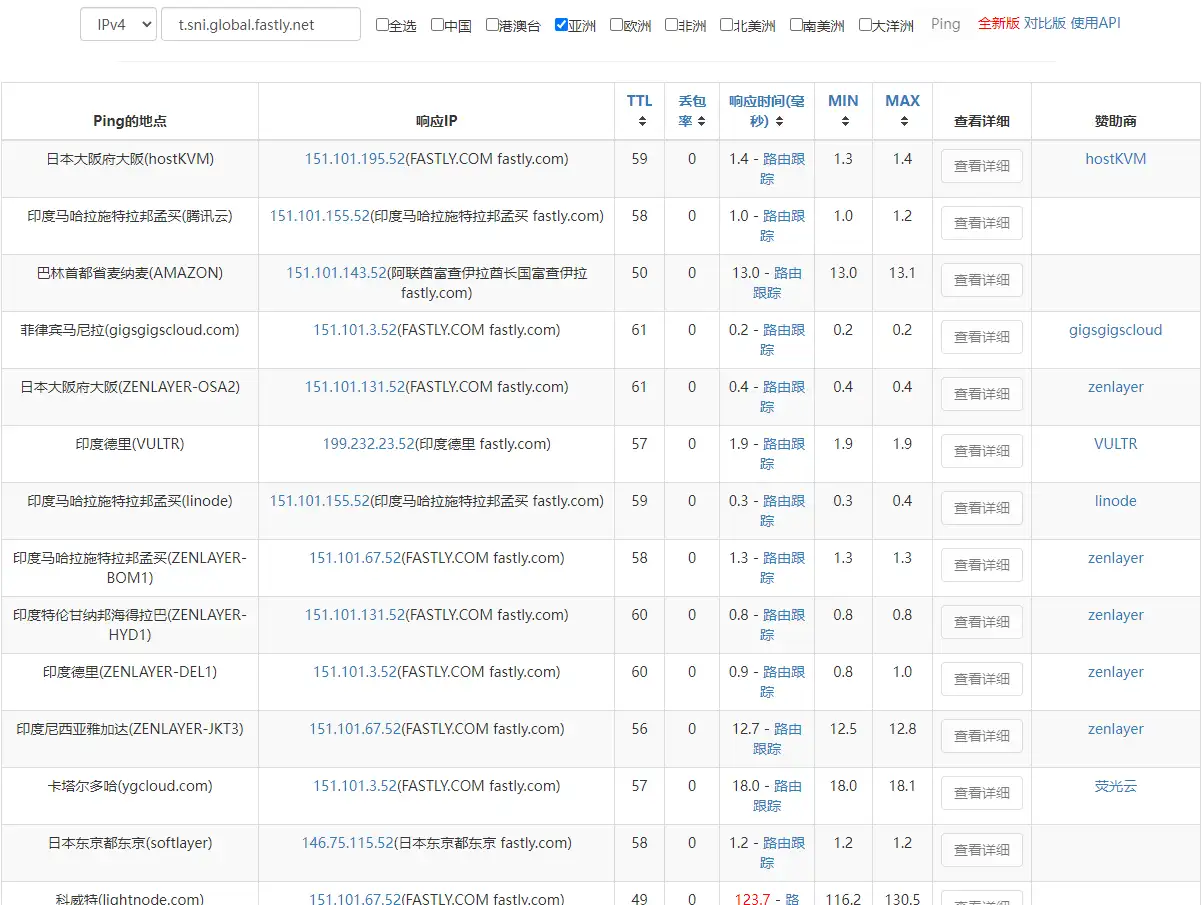
Task: Sort by MAX column arrows
Action: tap(904, 122)
